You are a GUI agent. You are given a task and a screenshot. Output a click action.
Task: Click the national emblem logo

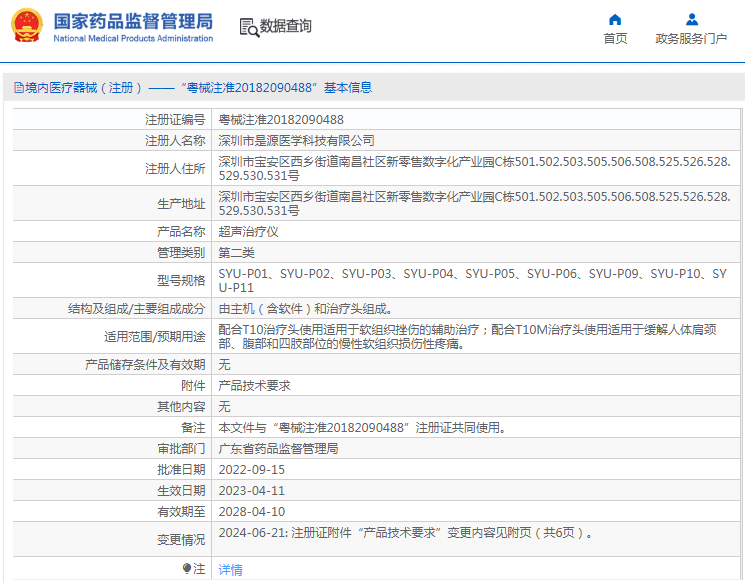point(27,27)
